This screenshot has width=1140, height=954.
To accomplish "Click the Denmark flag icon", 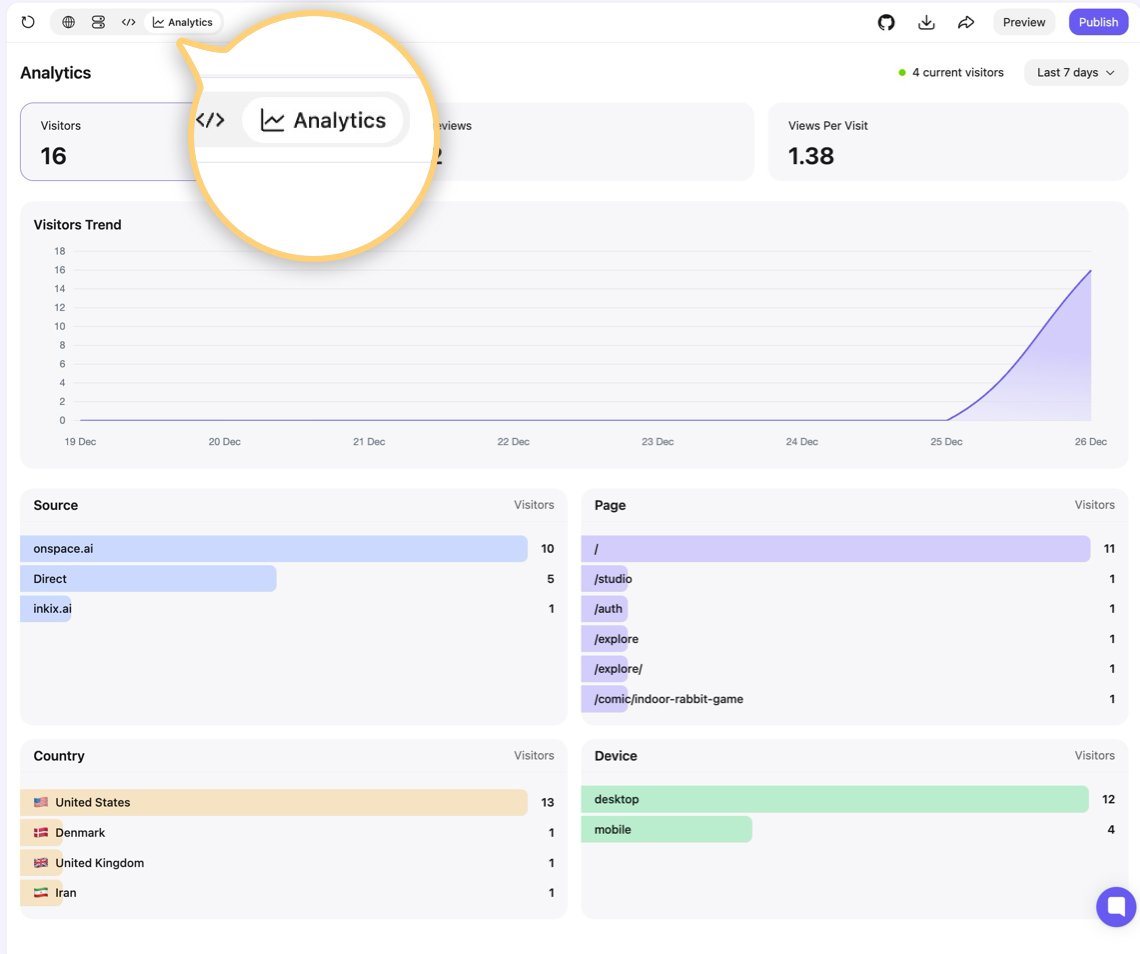I will coord(41,833).
